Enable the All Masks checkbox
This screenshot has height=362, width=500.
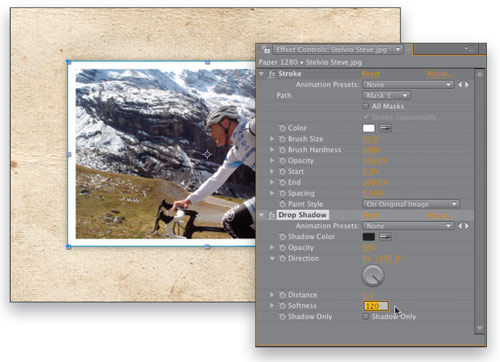366,106
